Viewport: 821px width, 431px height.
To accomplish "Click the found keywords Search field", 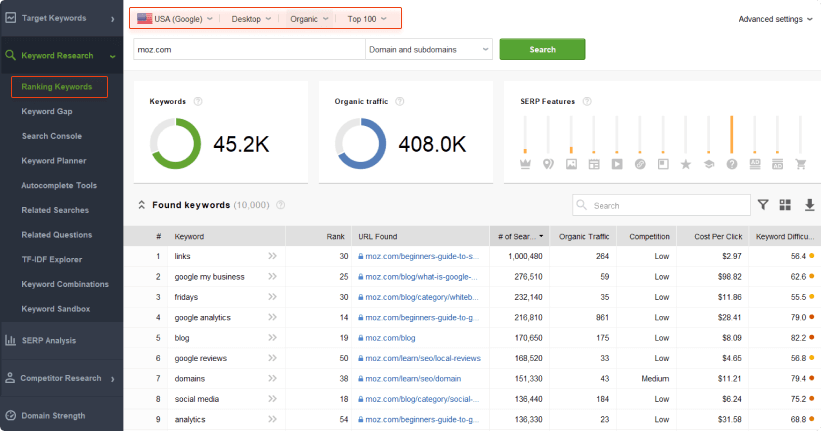I will tap(661, 205).
